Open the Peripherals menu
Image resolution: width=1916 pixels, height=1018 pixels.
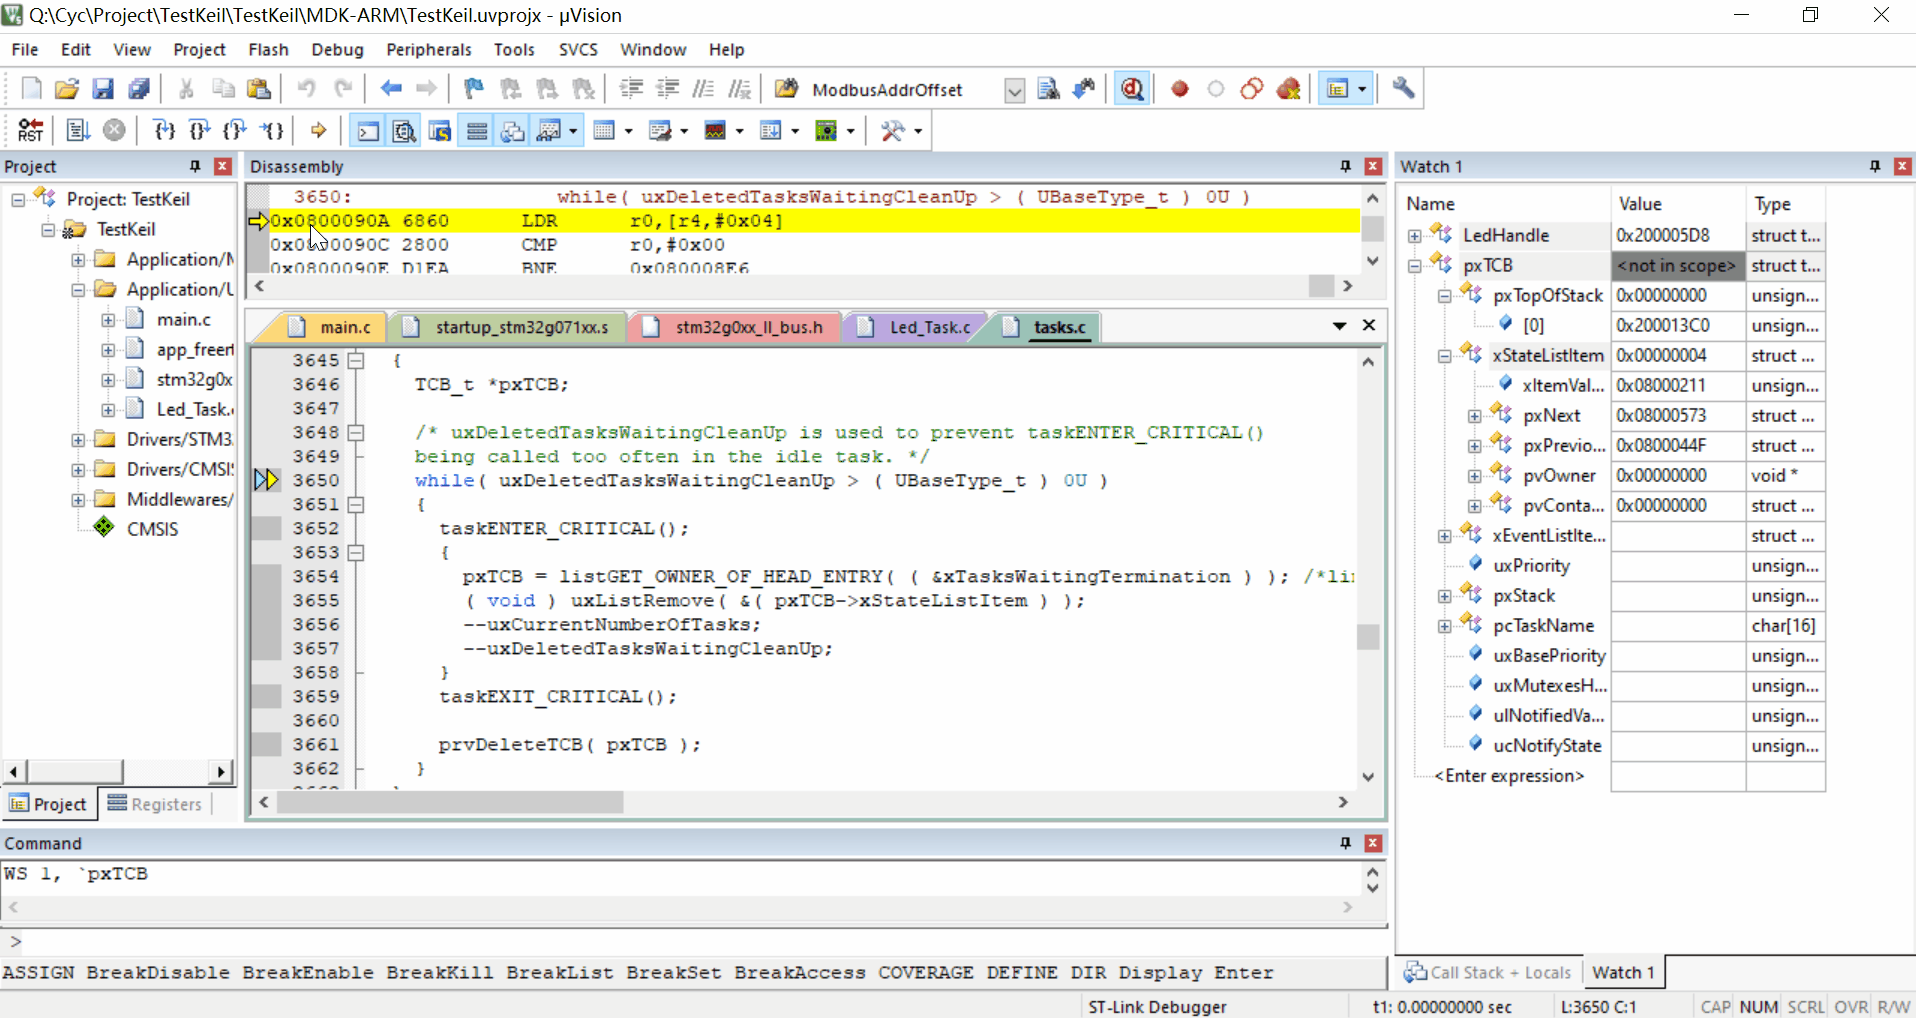tap(428, 49)
